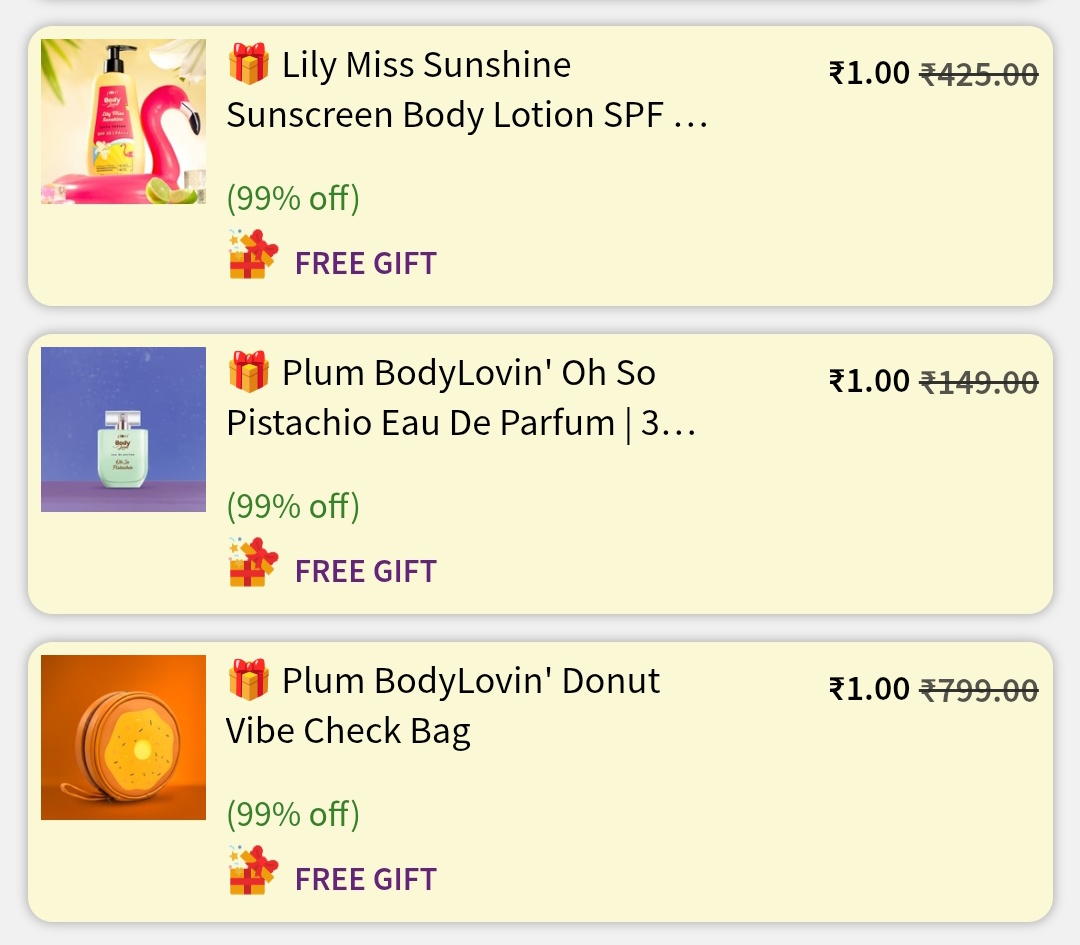Open the Donut Vibe Check Bag product image
Viewport: 1080px width, 945px height.
(x=123, y=738)
